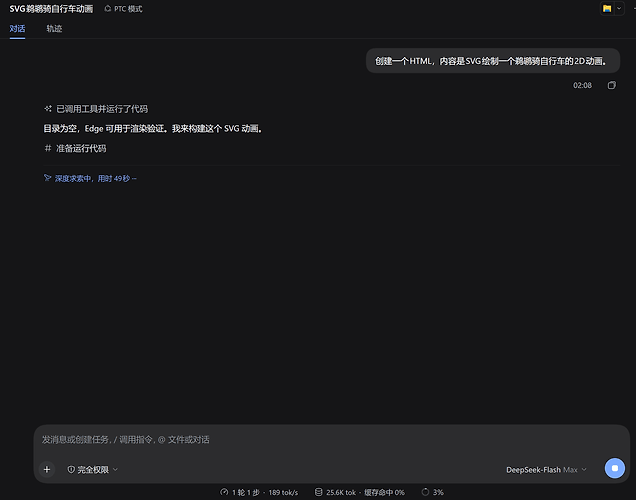Click the PTC 模式 indicator
Screen dimensions: 636x500
pos(123,9)
